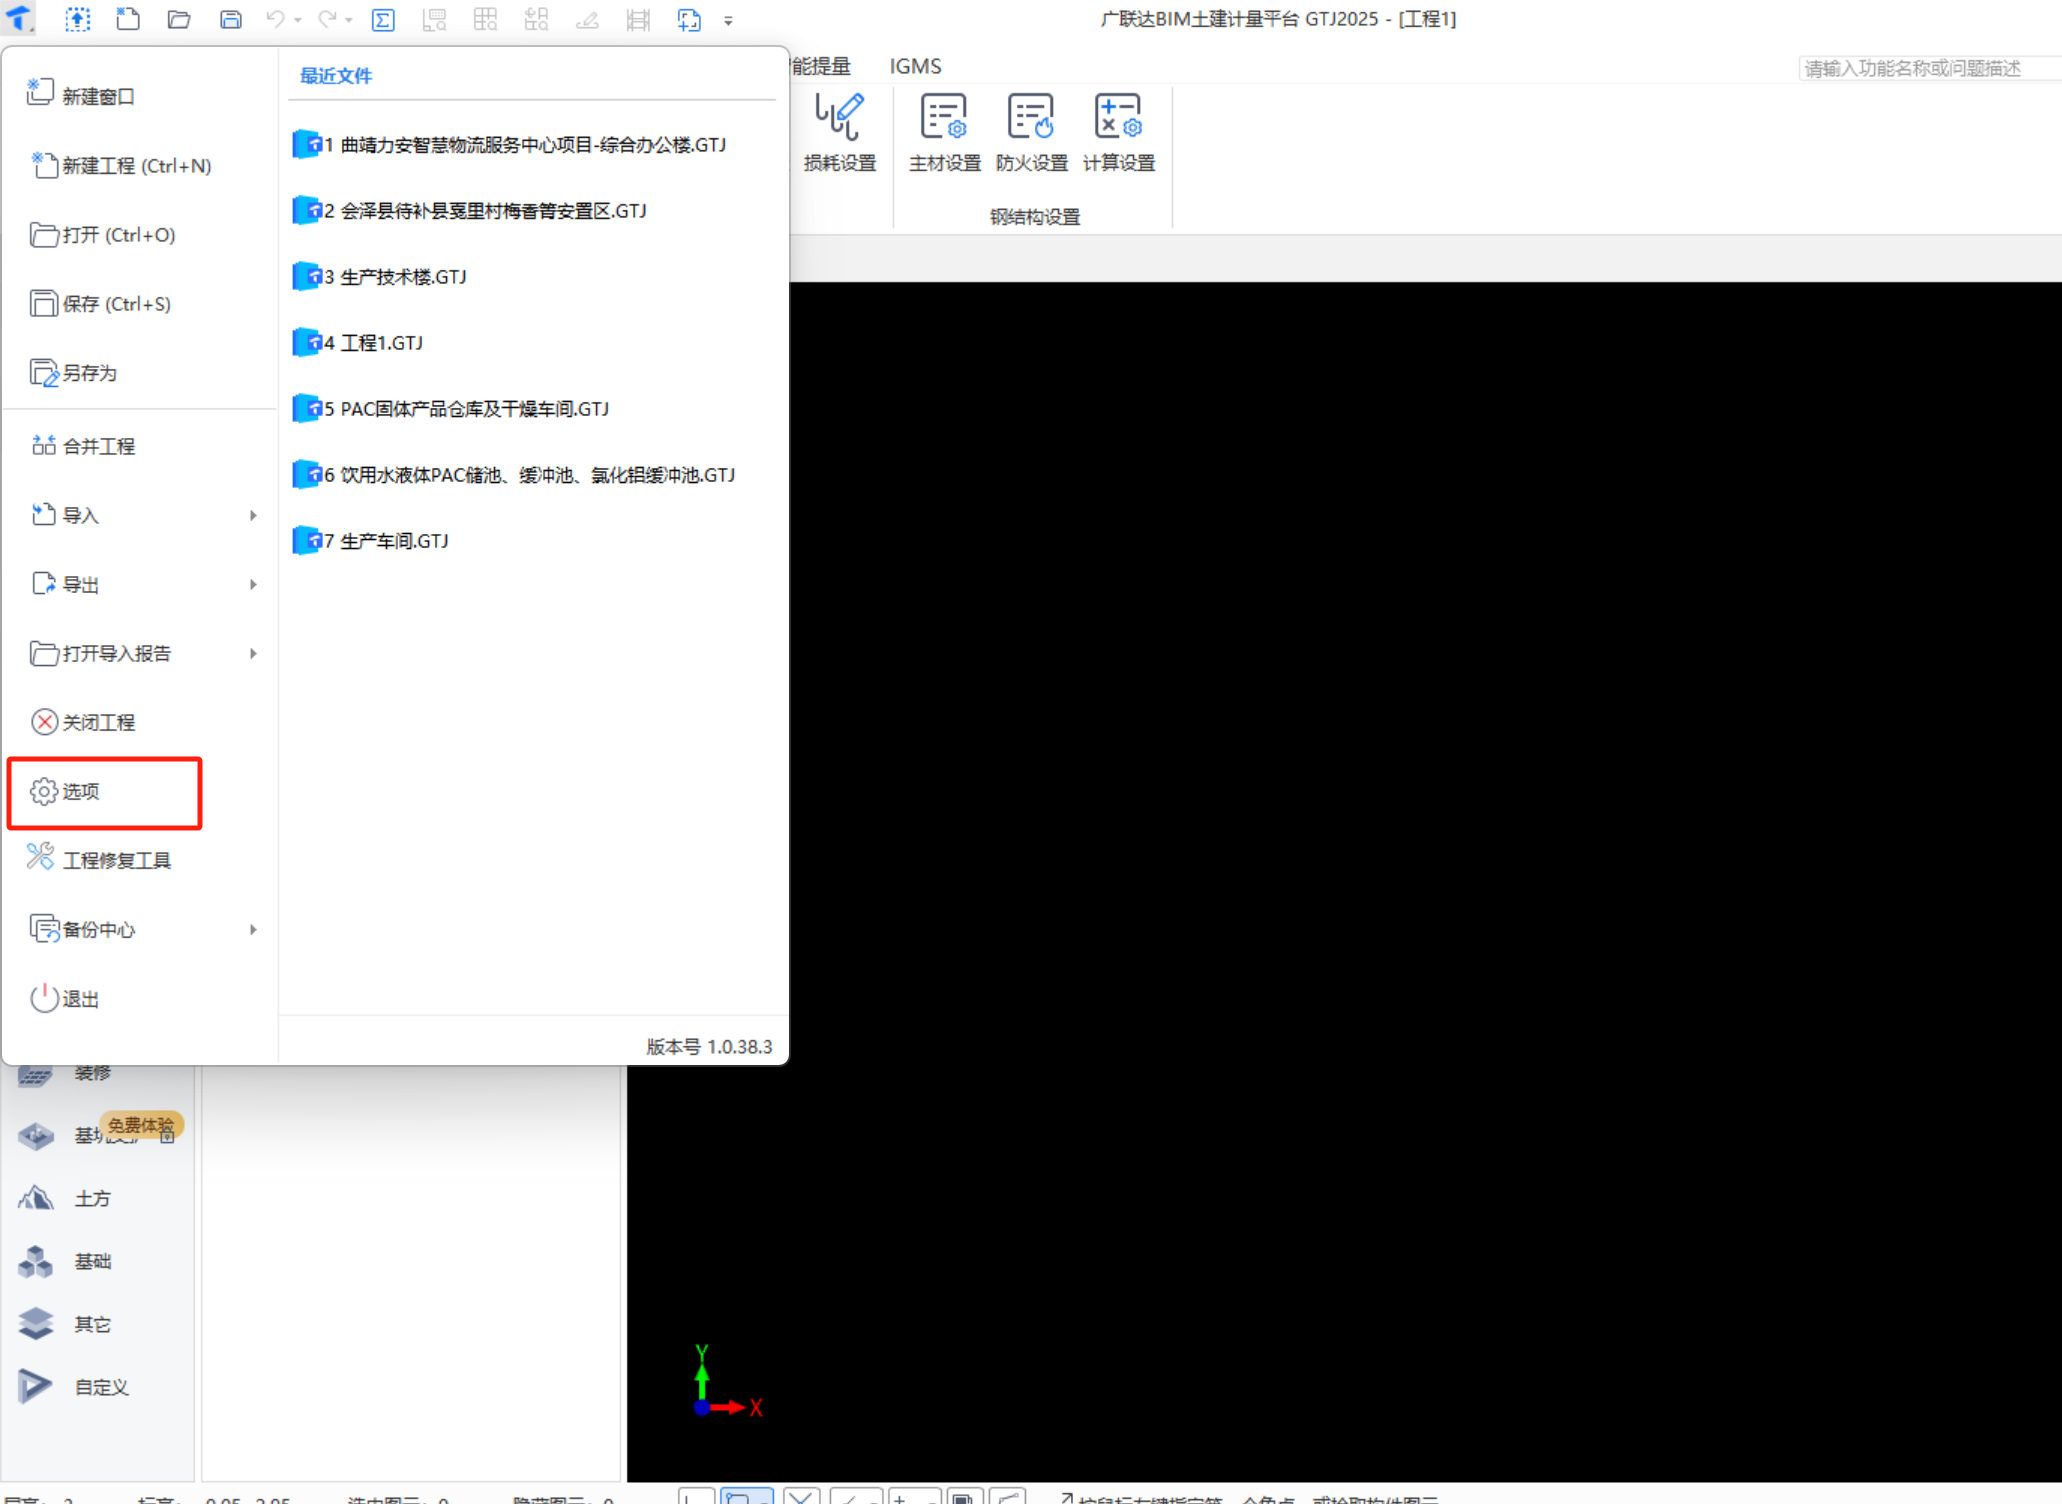2062x1504 pixels.
Task: Click the 免费体验 badge
Action: (x=141, y=1126)
